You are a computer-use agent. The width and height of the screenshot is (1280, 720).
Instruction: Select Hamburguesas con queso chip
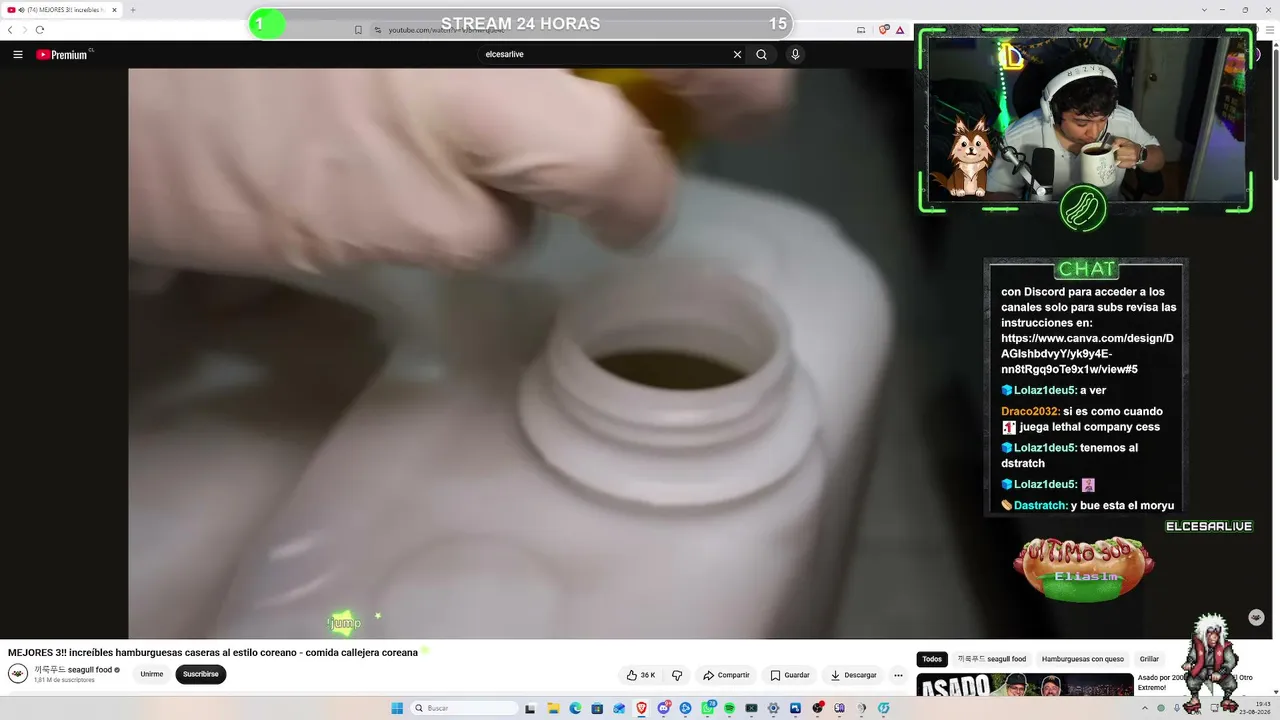[x=1083, y=659]
